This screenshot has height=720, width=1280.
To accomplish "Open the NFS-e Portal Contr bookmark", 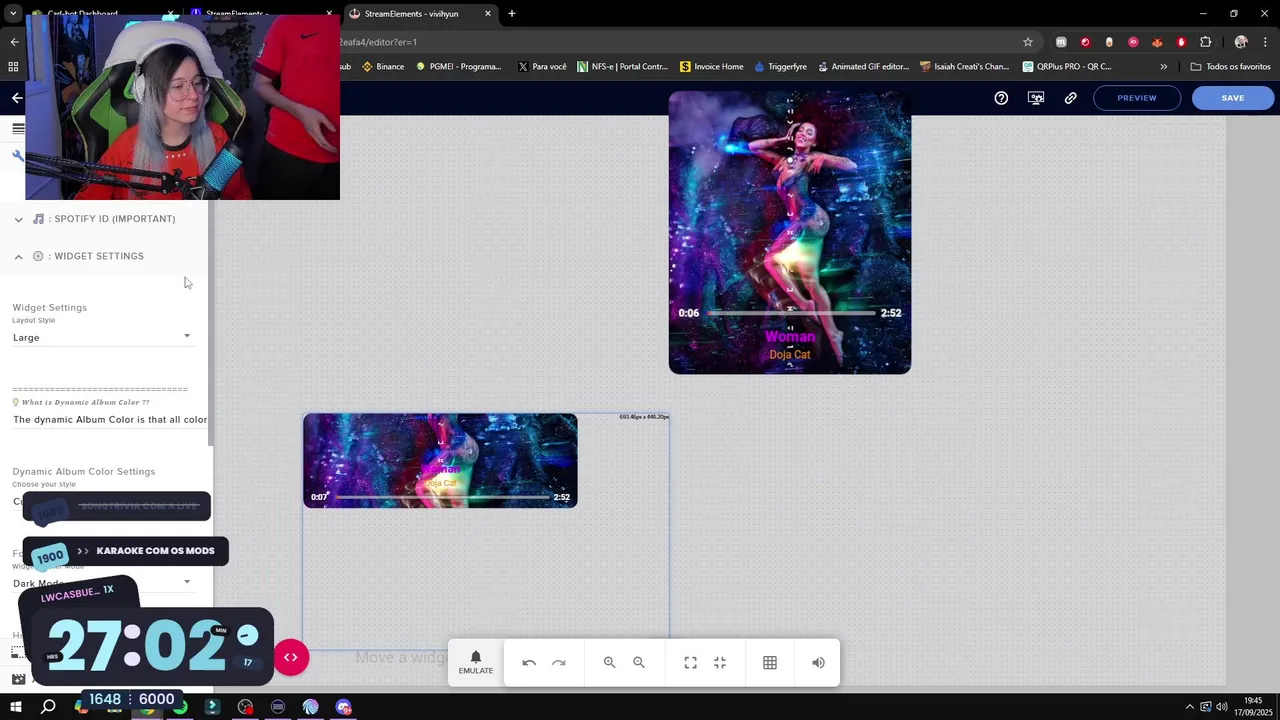I will coord(623,67).
